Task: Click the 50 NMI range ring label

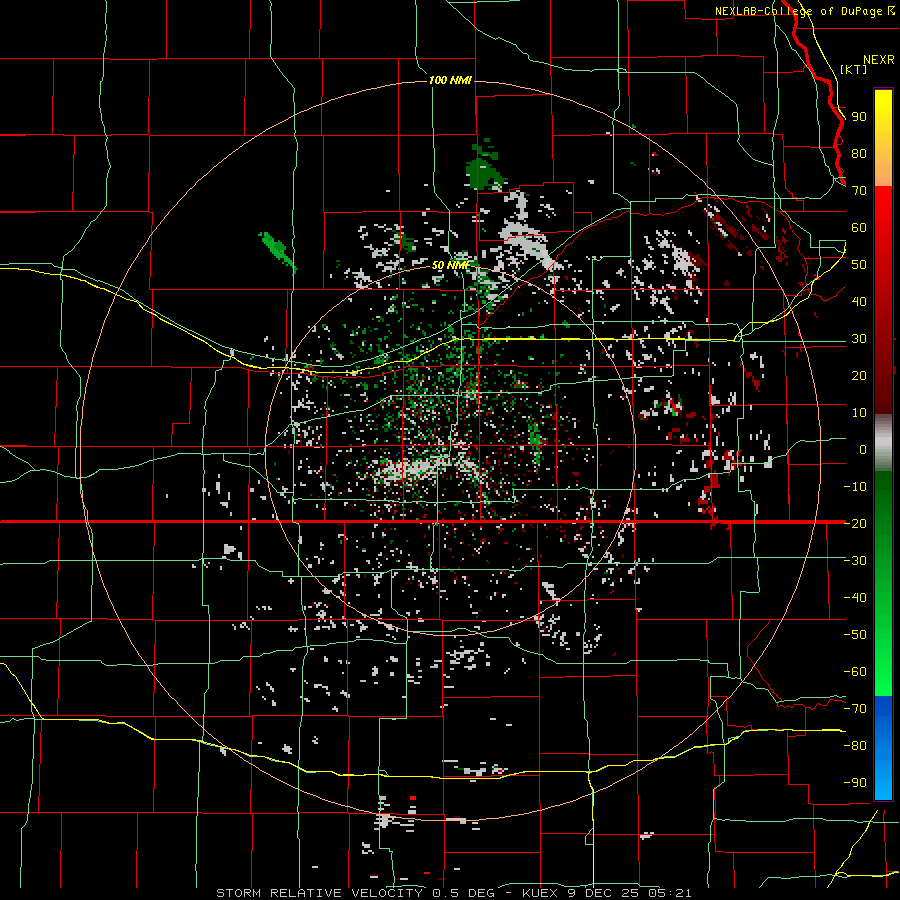Action: click(451, 265)
